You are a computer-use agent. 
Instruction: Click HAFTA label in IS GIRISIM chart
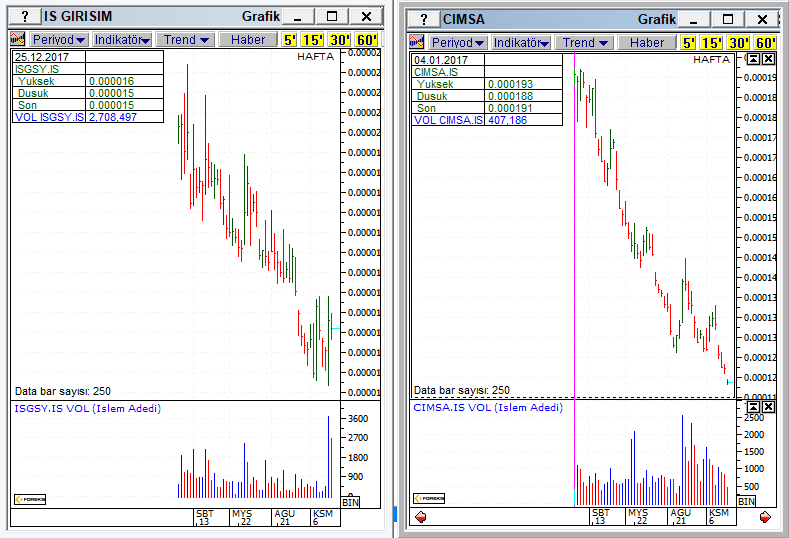tap(315, 56)
